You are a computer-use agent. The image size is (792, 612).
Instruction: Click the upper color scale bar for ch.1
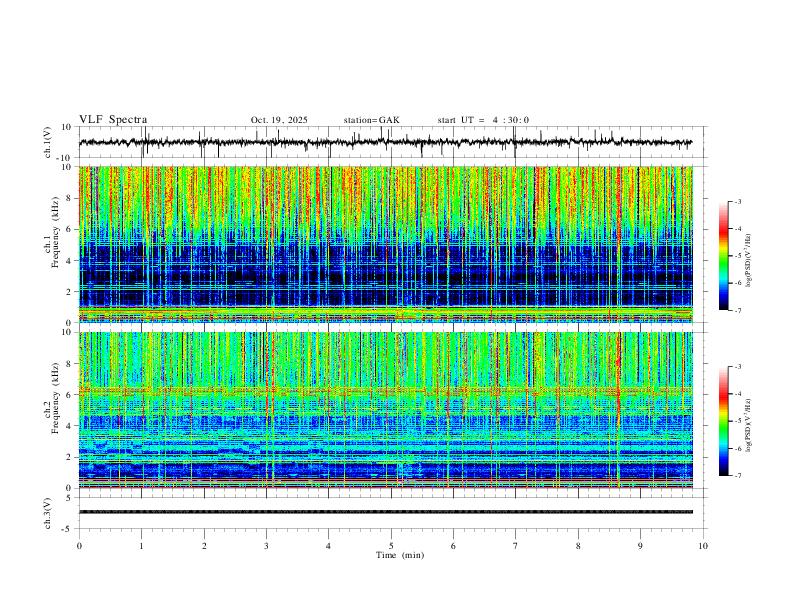click(x=723, y=256)
